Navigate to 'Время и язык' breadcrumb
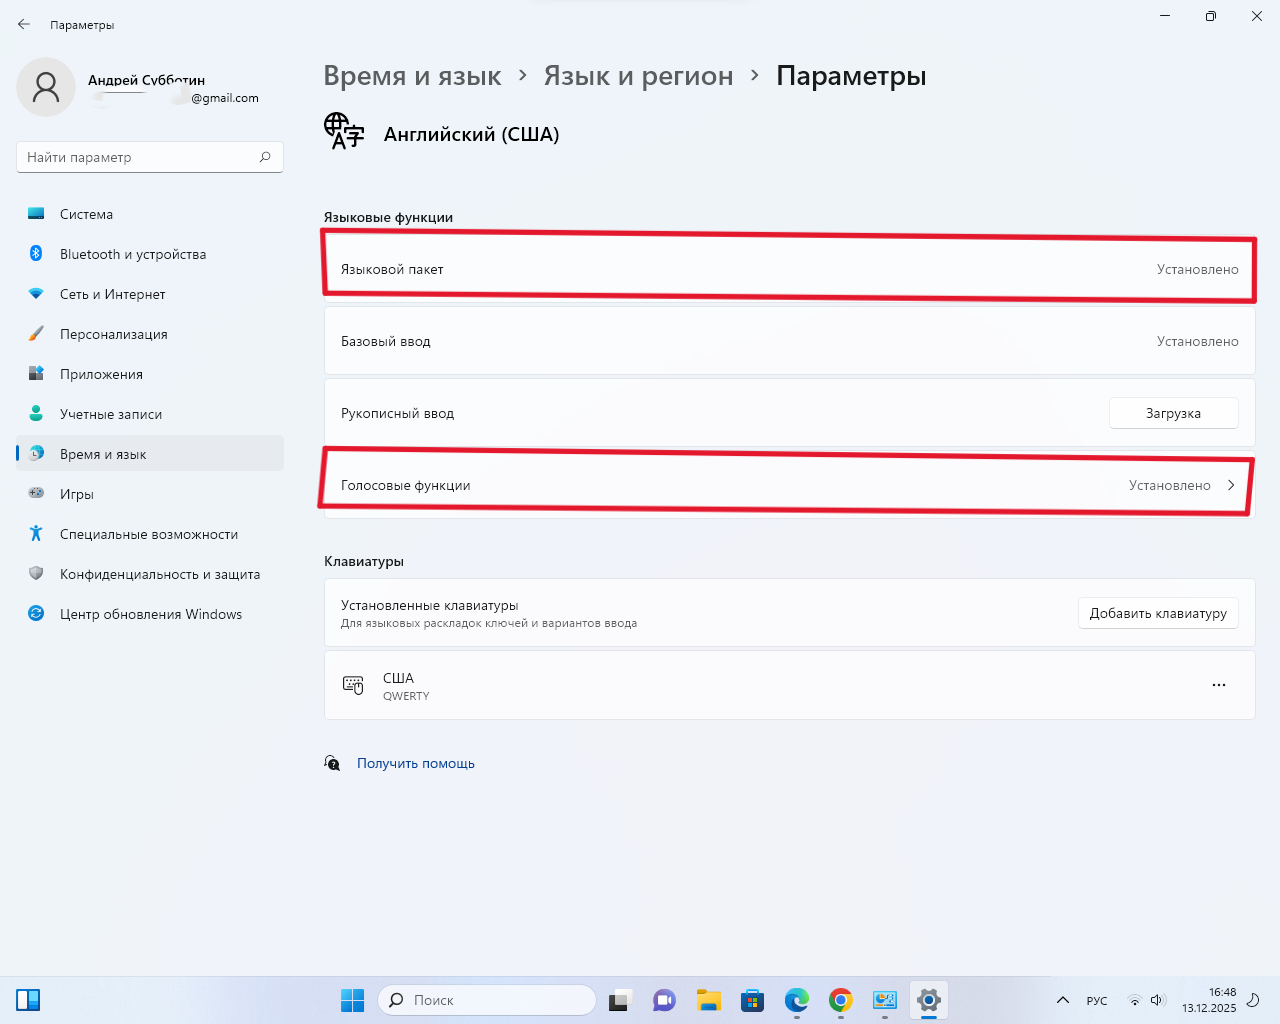The width and height of the screenshot is (1280, 1024). [x=412, y=76]
